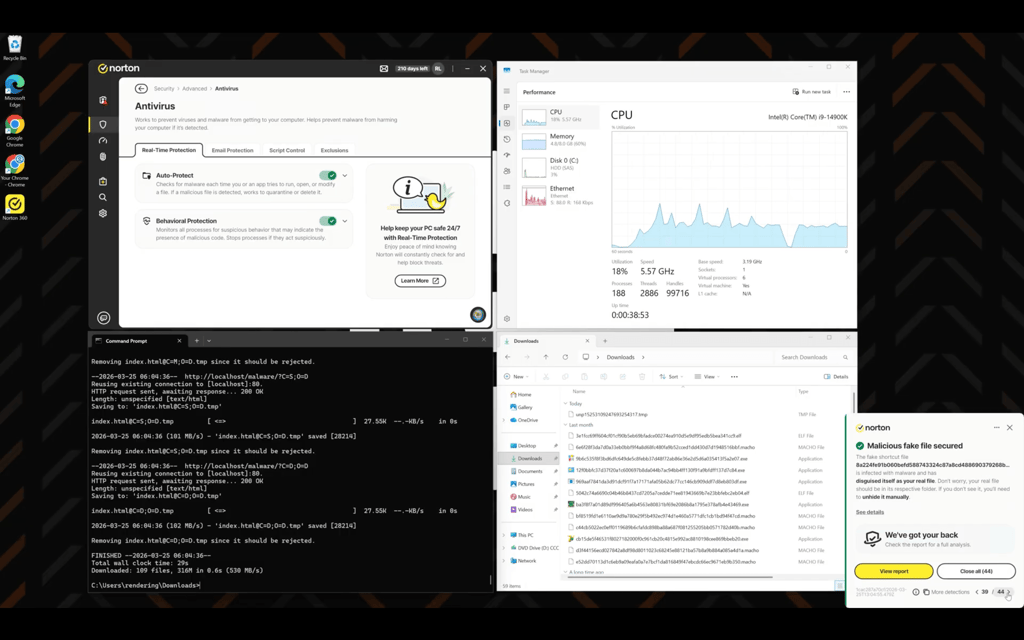
Task: Open Explorer toolbar more options ellipsis
Action: [734, 377]
